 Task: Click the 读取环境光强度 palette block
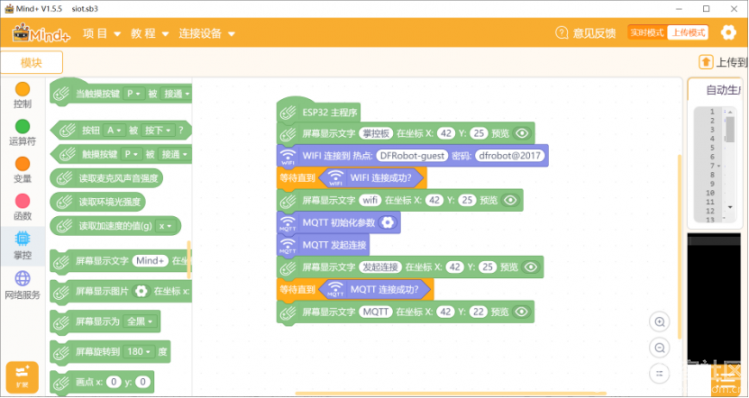tap(98, 202)
